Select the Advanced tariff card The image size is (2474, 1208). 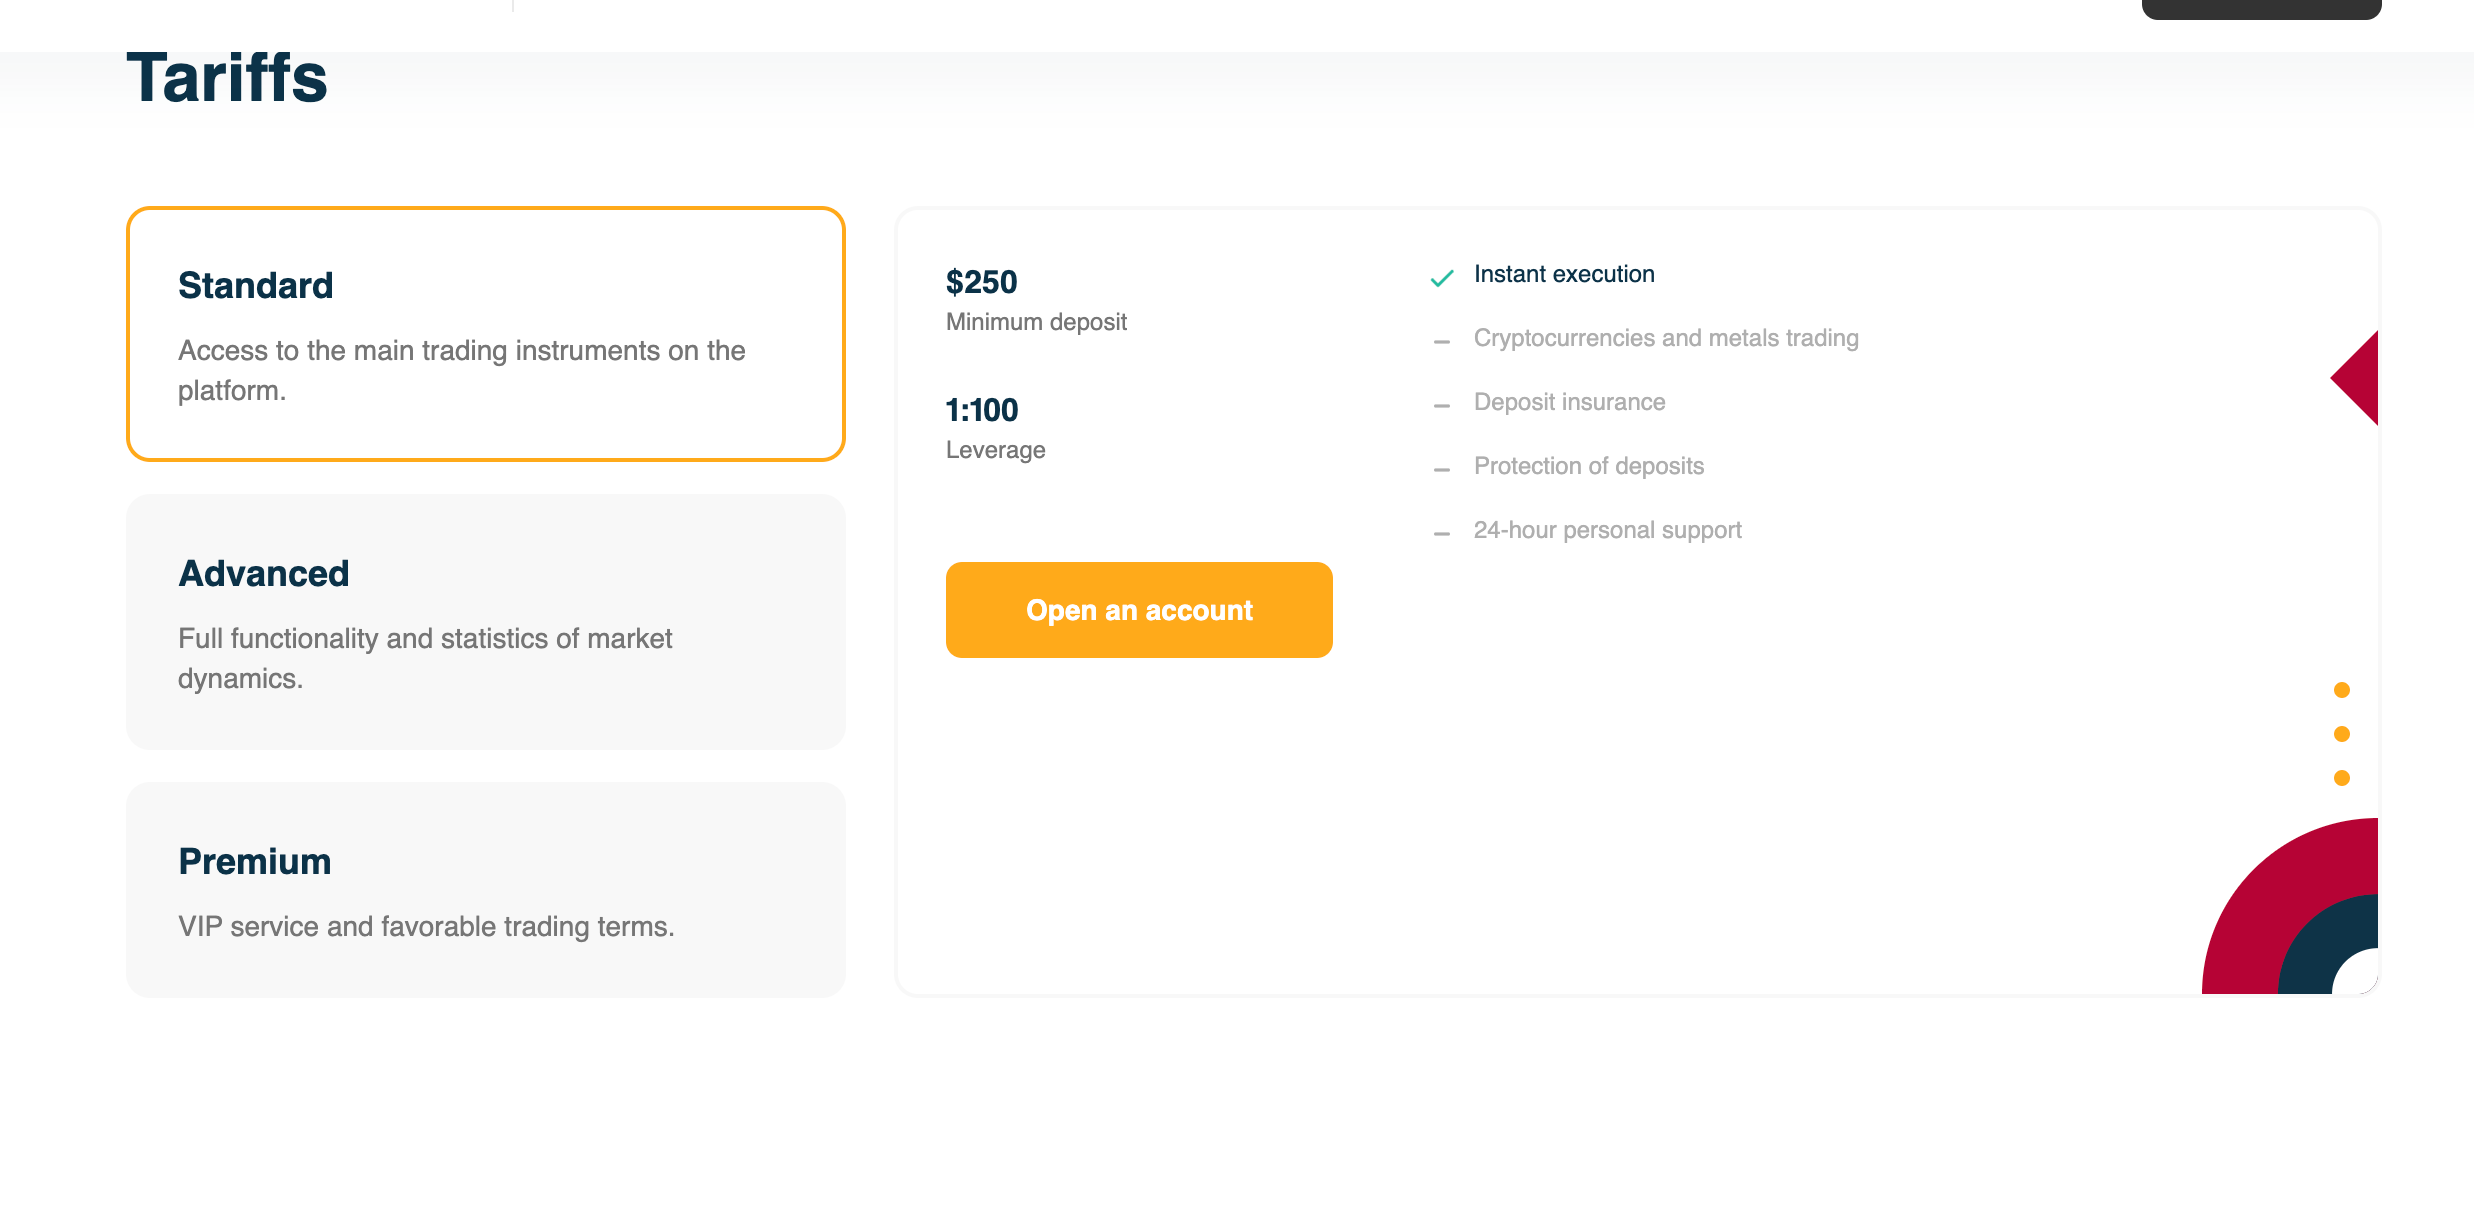click(x=486, y=622)
